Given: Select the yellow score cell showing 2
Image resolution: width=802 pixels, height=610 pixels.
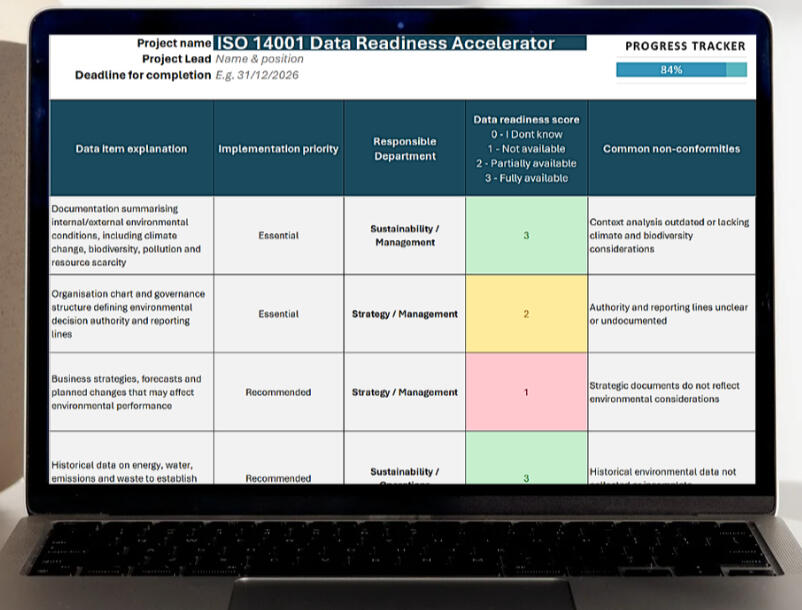Looking at the screenshot, I should point(526,313).
